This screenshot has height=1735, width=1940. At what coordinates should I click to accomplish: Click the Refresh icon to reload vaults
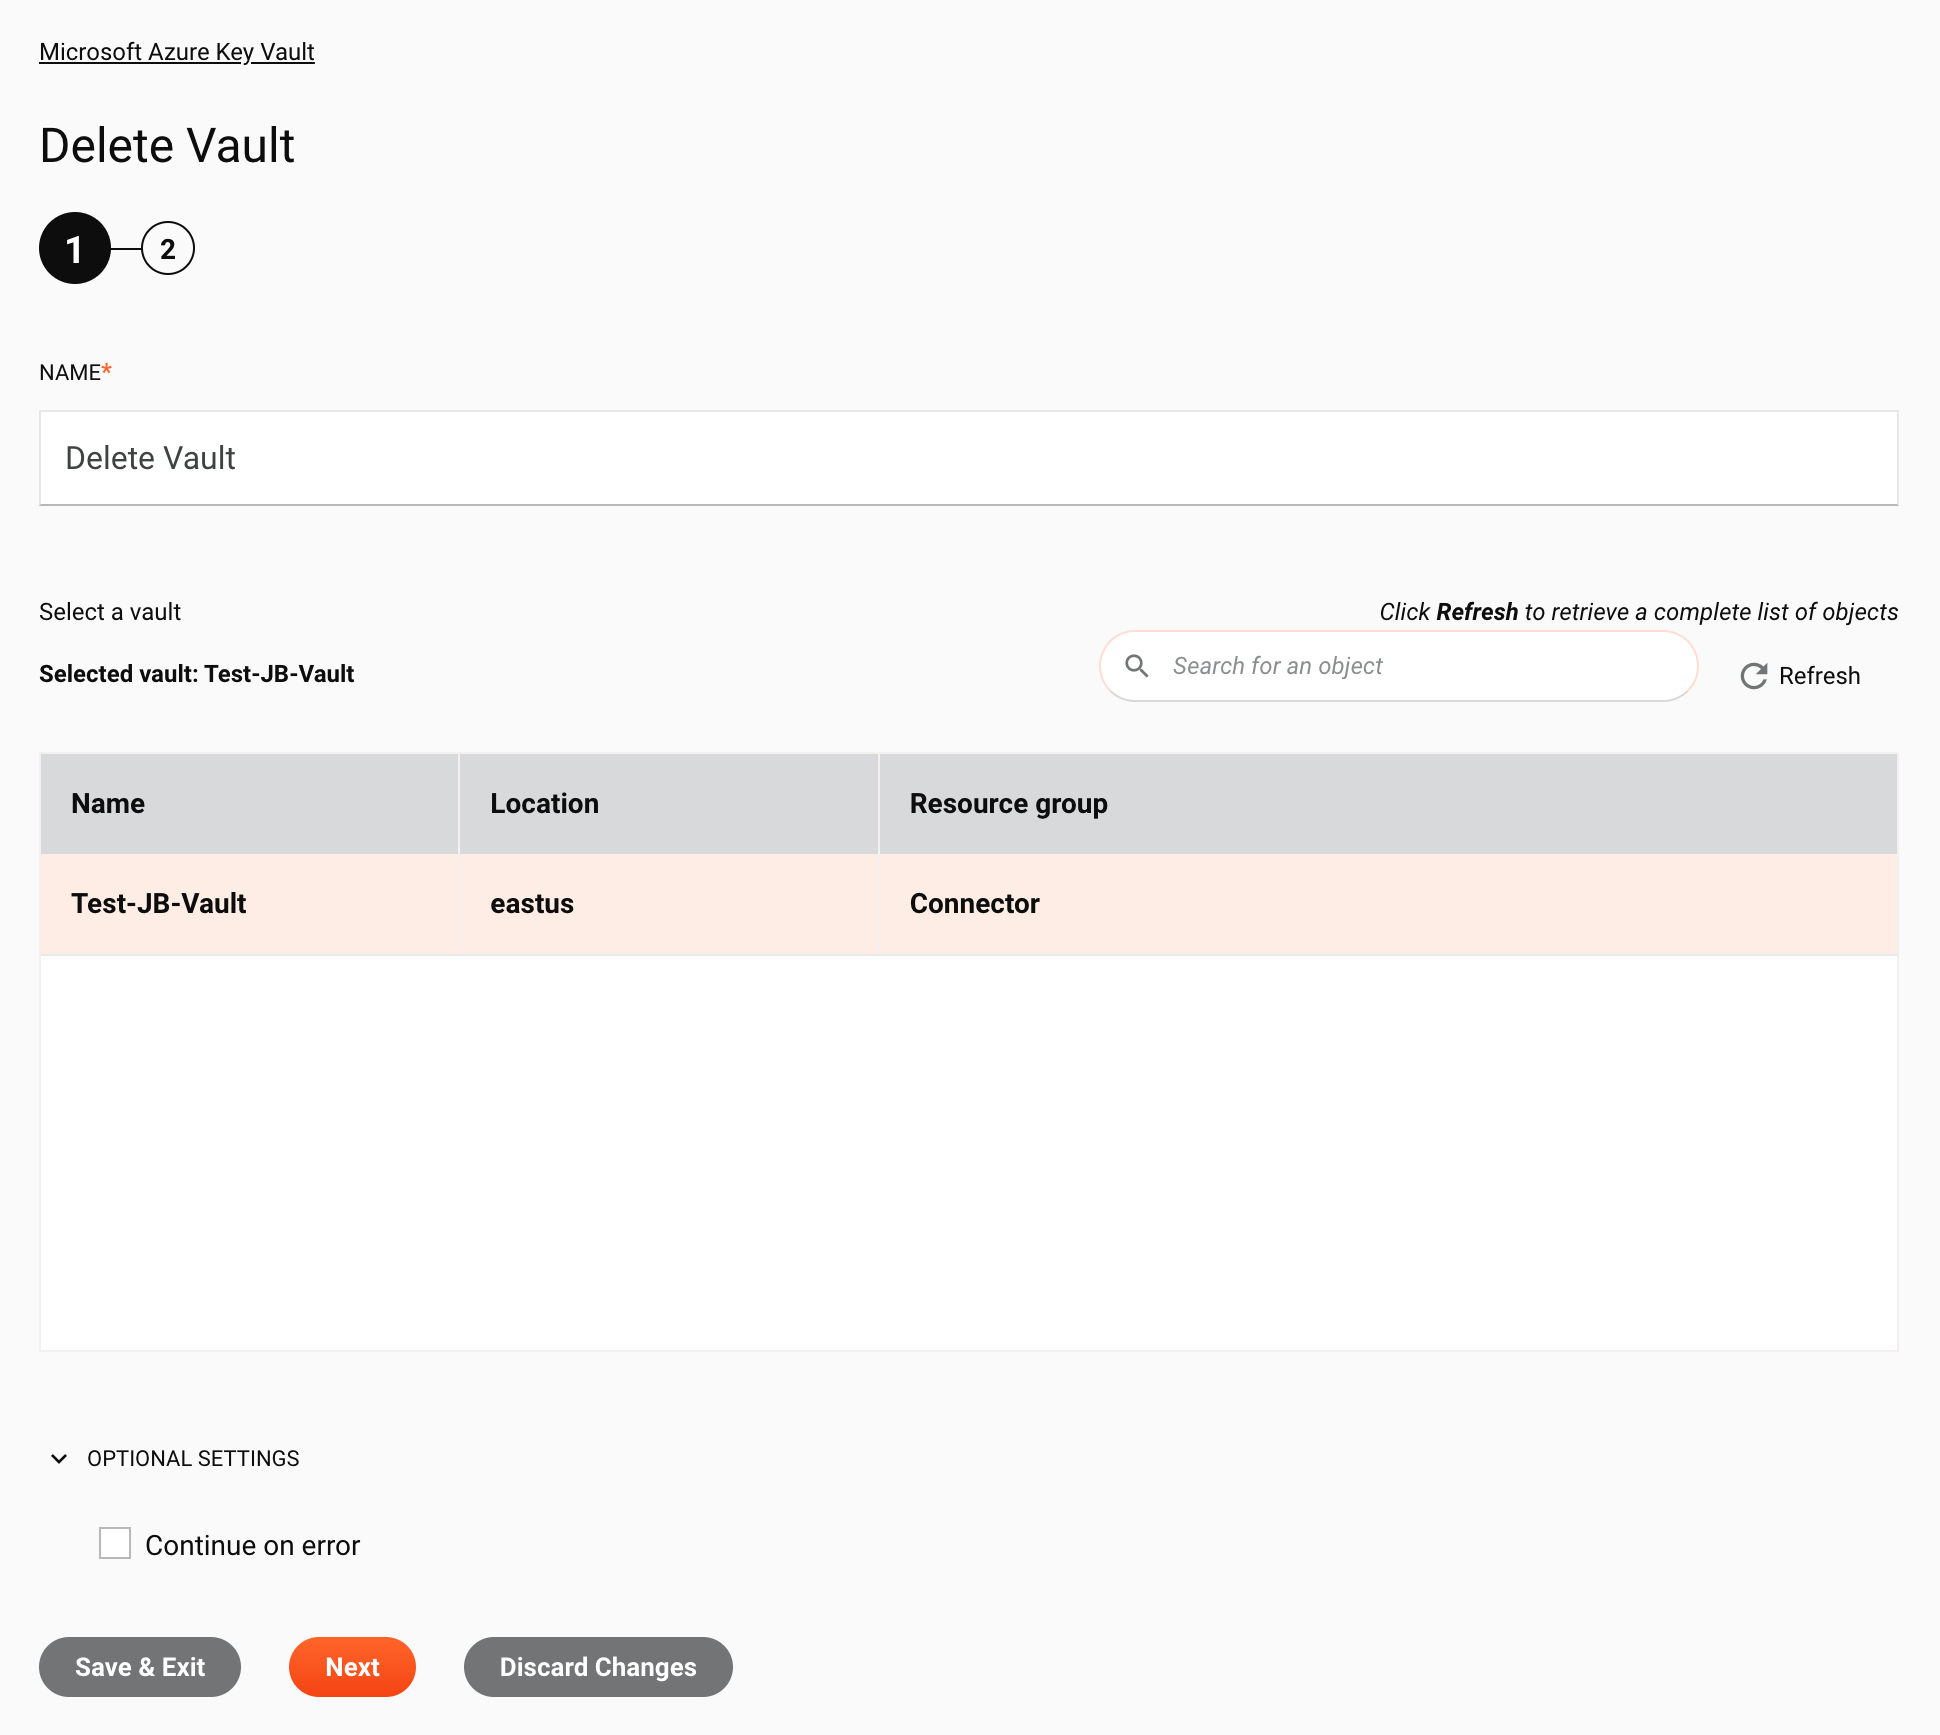tap(1756, 677)
